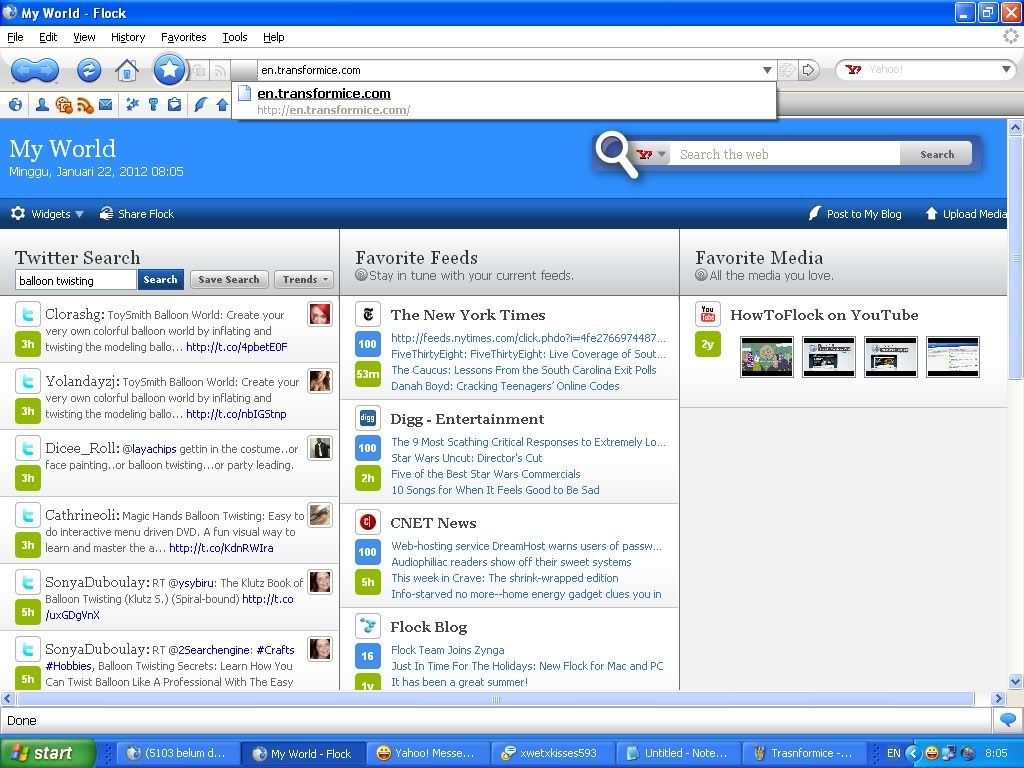The height and width of the screenshot is (768, 1024).
Task: Click Twitter bird icon beside Clorashg tweet
Action: 28,314
